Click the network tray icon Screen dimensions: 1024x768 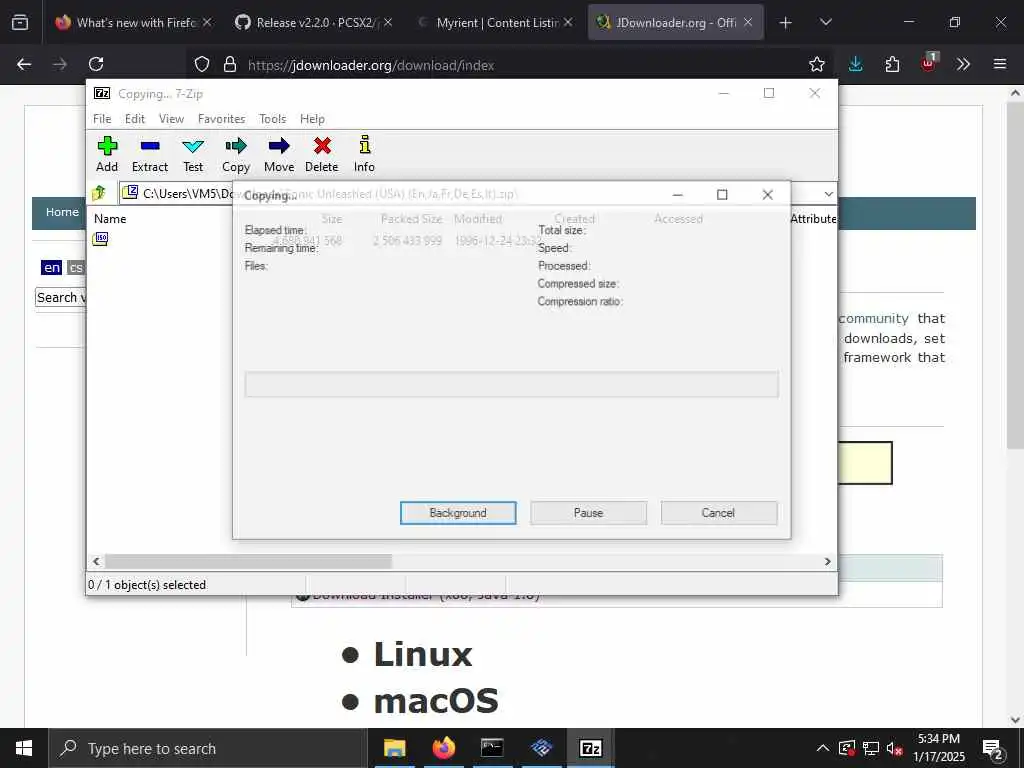click(x=871, y=748)
